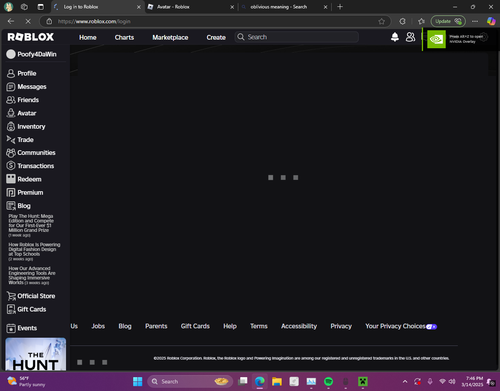Open Blog from the sidebar
Image resolution: width=500 pixels, height=391 pixels.
point(19,206)
